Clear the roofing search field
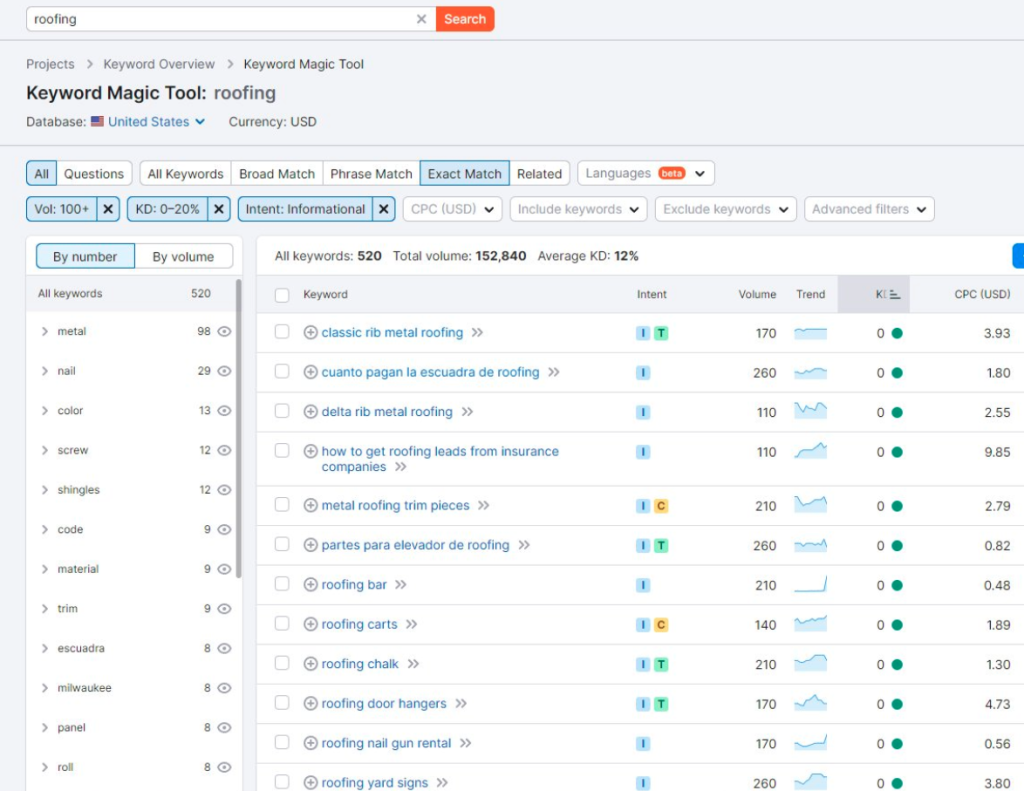The height and width of the screenshot is (791, 1024). [x=421, y=19]
